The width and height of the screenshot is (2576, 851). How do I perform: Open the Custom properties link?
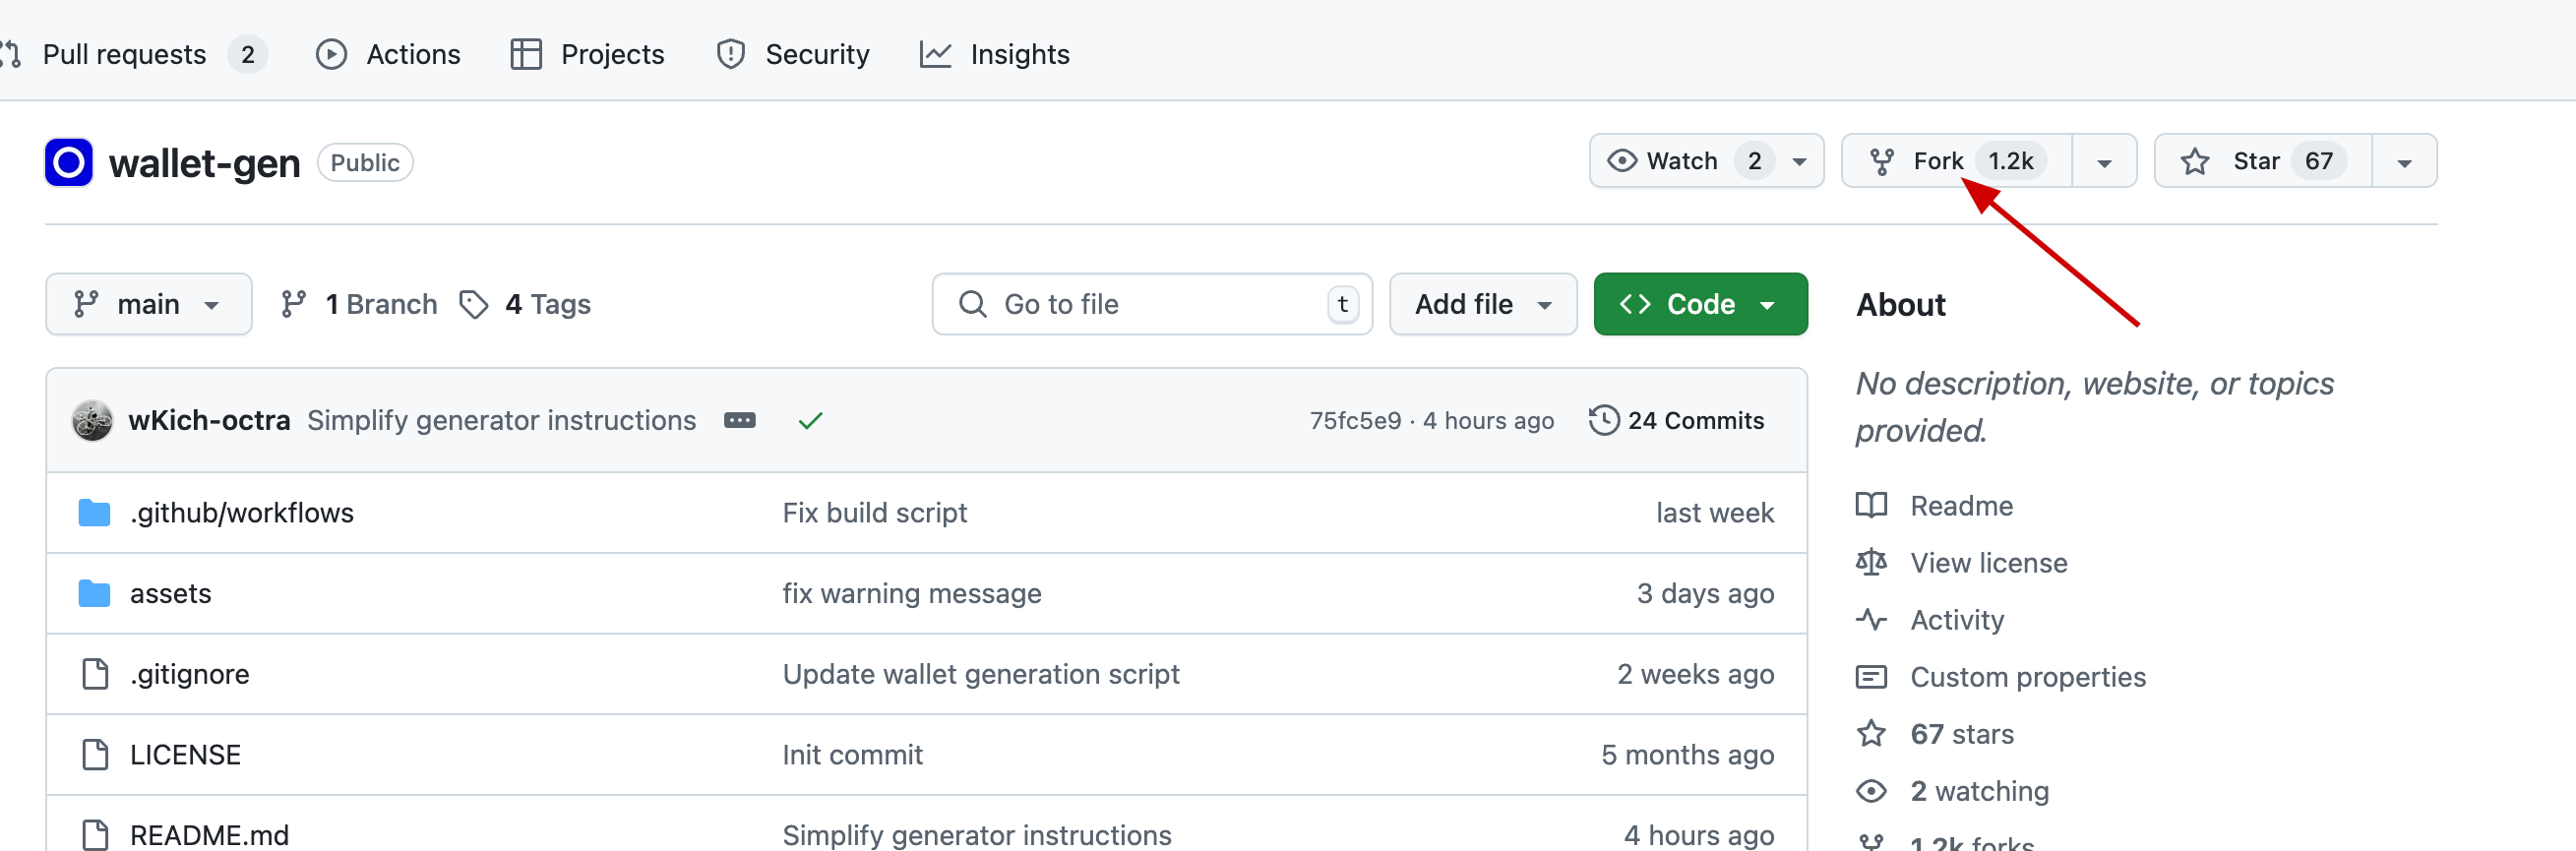coord(2028,677)
